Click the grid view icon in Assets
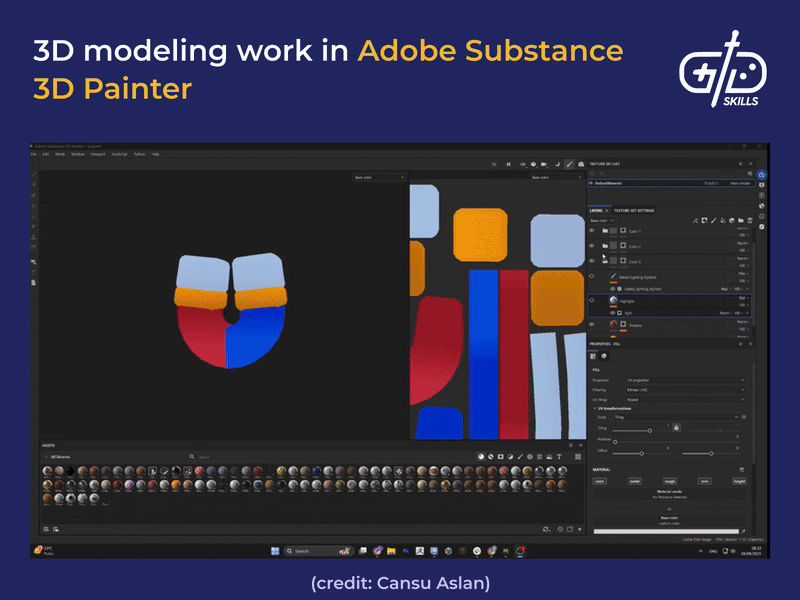Screen dimensions: 800x600 pos(578,457)
